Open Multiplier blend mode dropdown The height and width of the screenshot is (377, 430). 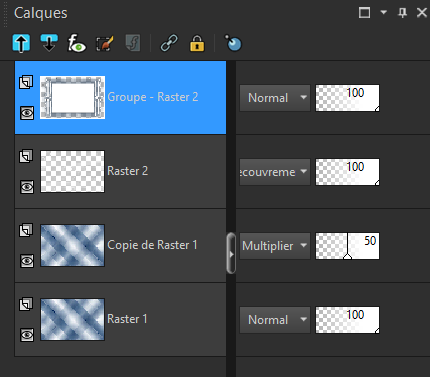[275, 246]
